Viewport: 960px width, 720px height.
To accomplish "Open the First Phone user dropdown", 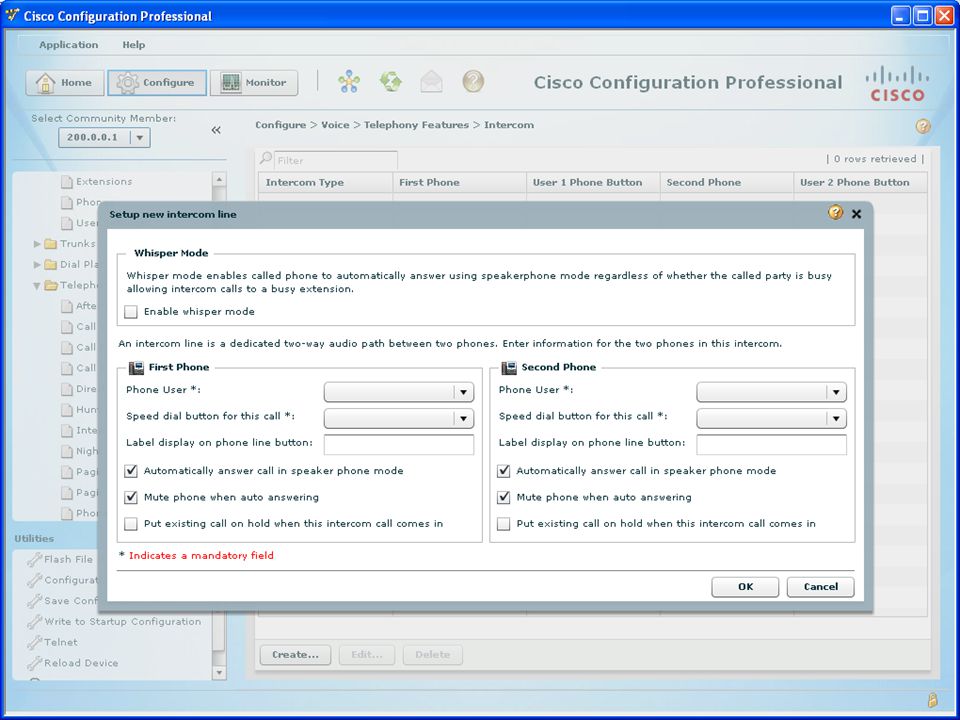I will tap(399, 392).
